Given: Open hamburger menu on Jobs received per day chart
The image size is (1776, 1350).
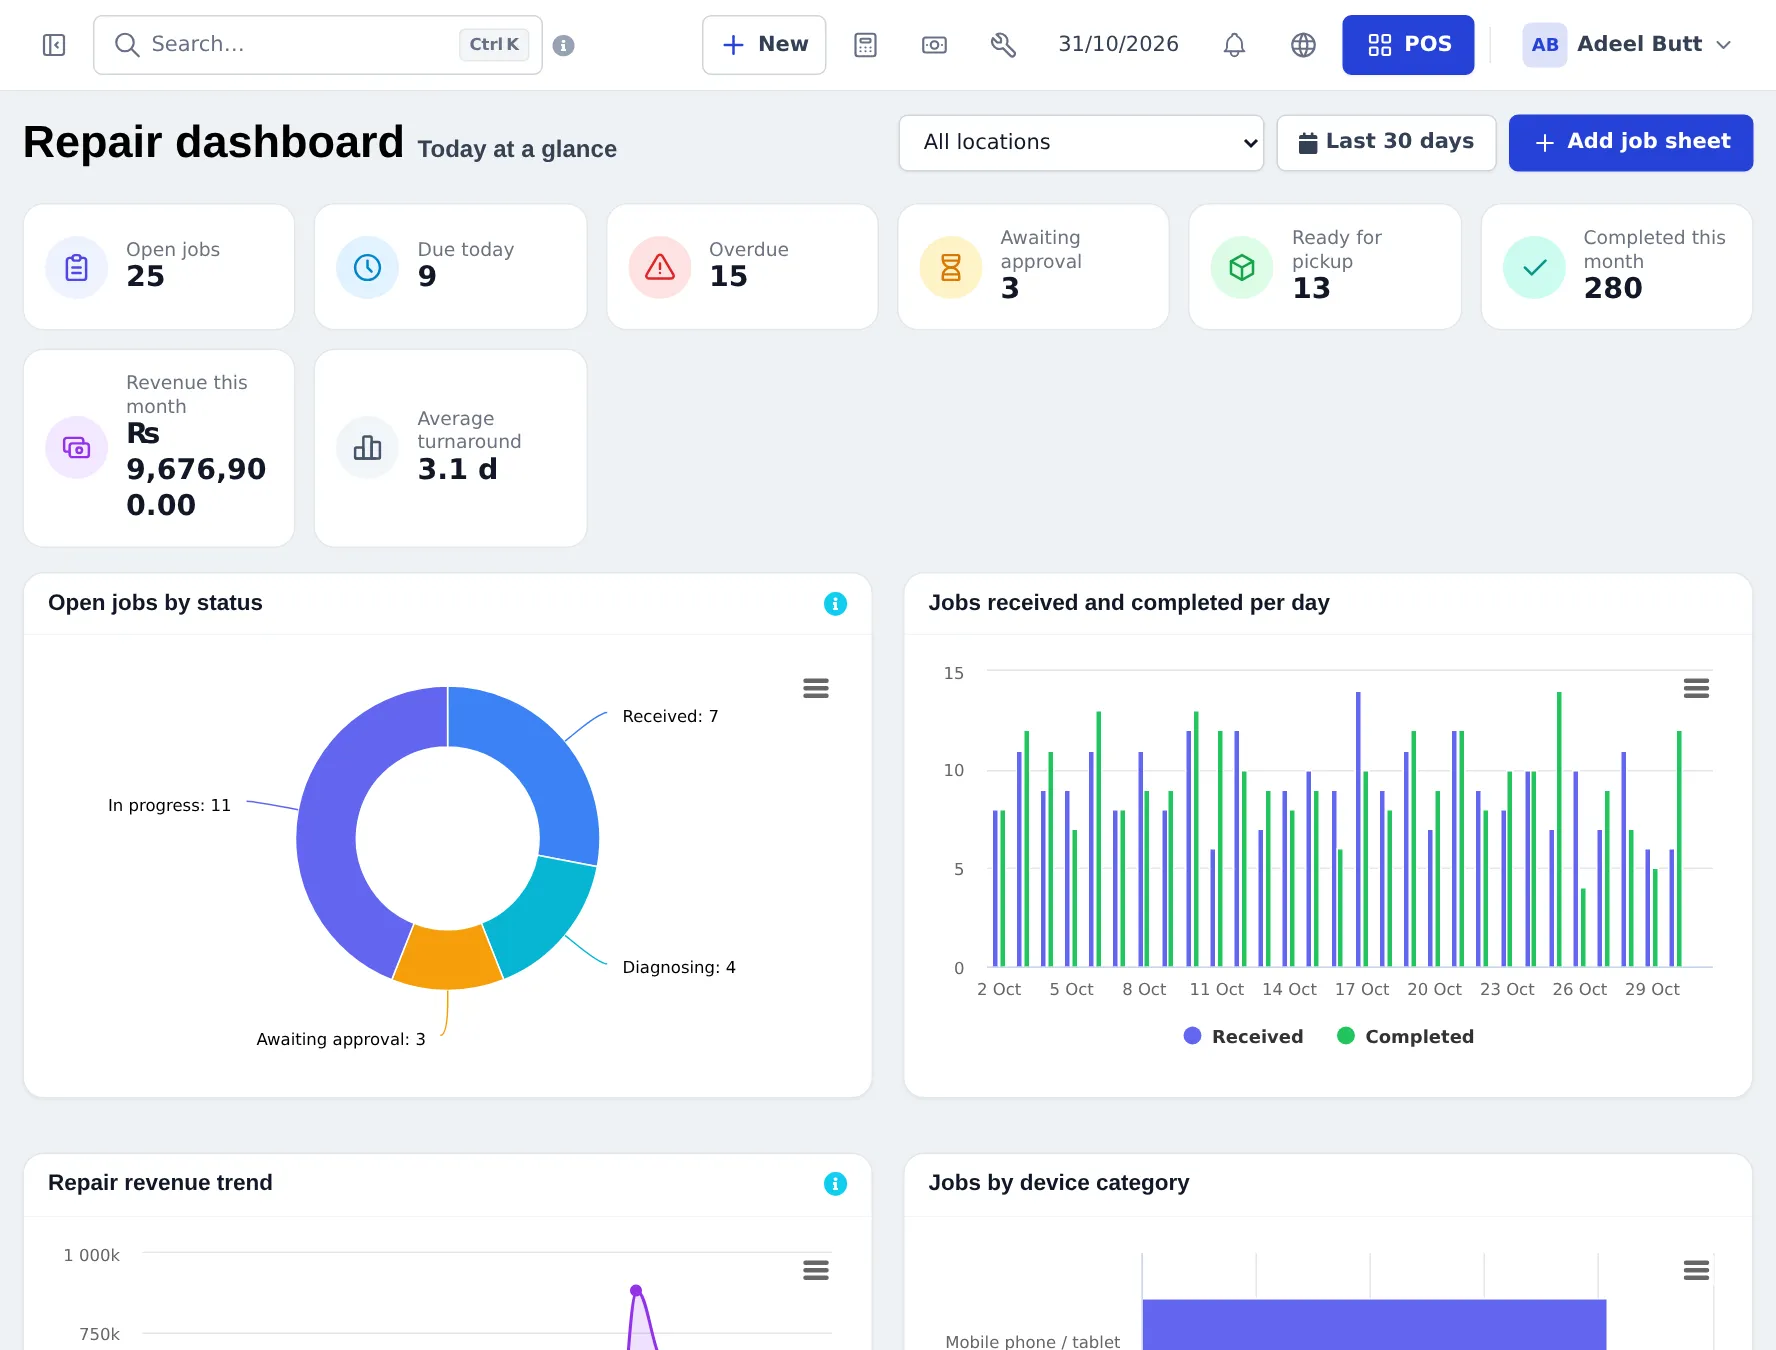Looking at the screenshot, I should 1696,688.
